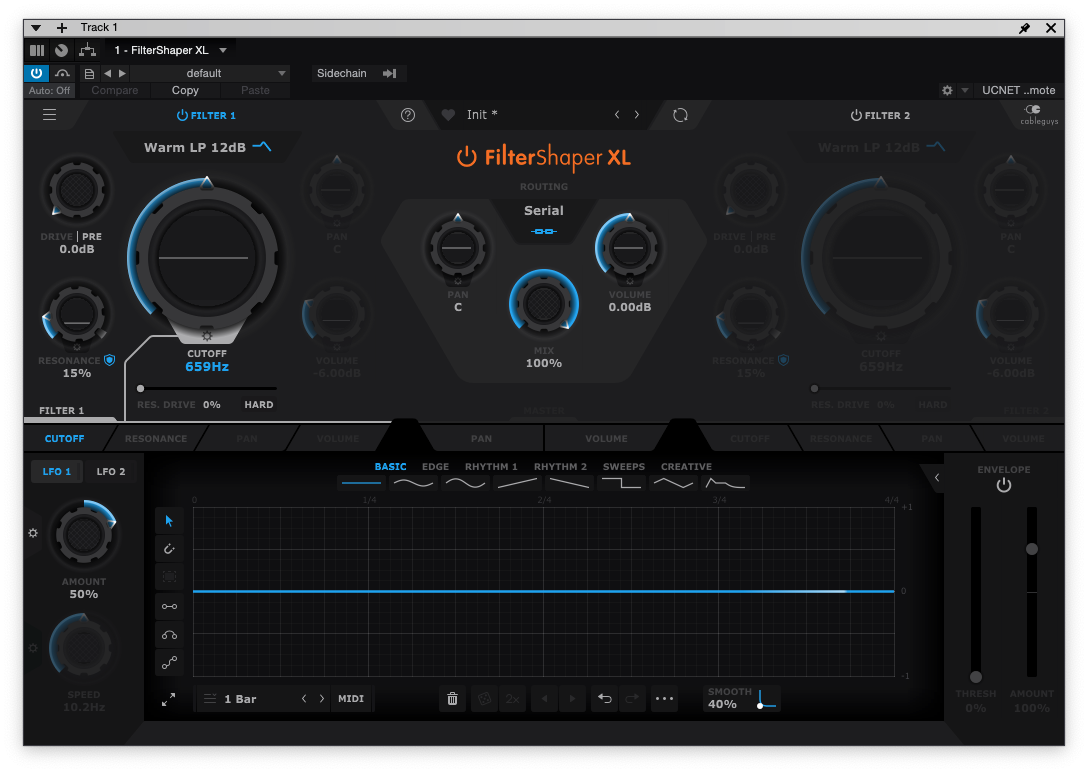Toggle plugin bypass power in host bar
The width and height of the screenshot is (1088, 773).
pyautogui.click(x=36, y=73)
